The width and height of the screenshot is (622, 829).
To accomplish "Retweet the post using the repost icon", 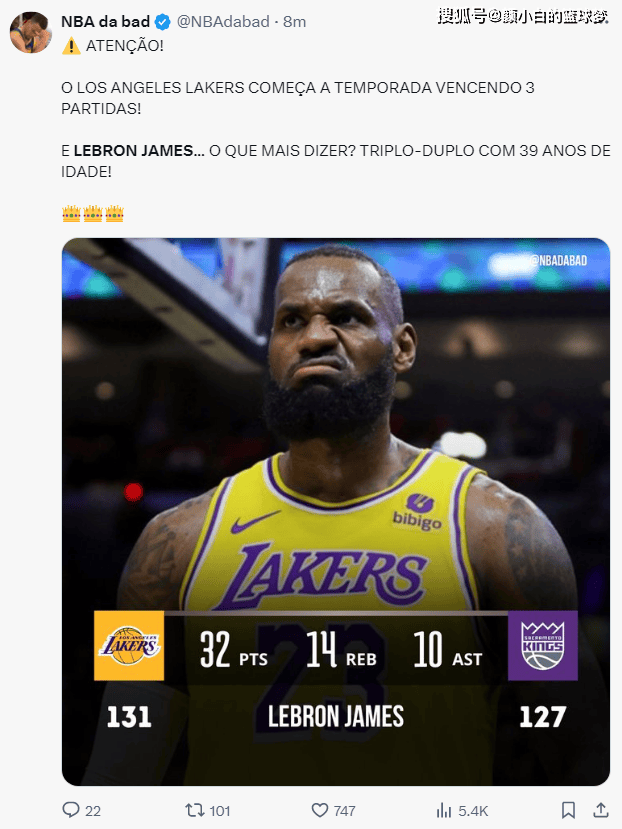I will tap(194, 810).
